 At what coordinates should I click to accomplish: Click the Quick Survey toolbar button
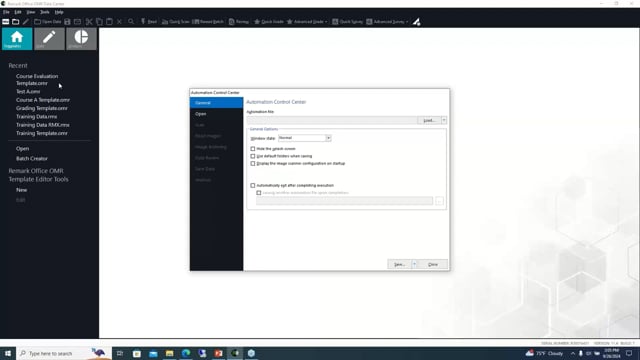347,22
